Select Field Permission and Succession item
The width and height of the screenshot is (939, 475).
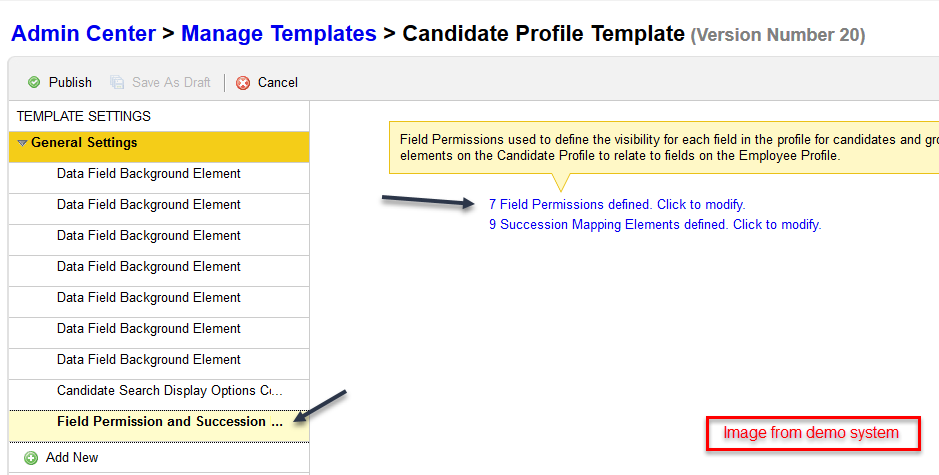(159, 422)
